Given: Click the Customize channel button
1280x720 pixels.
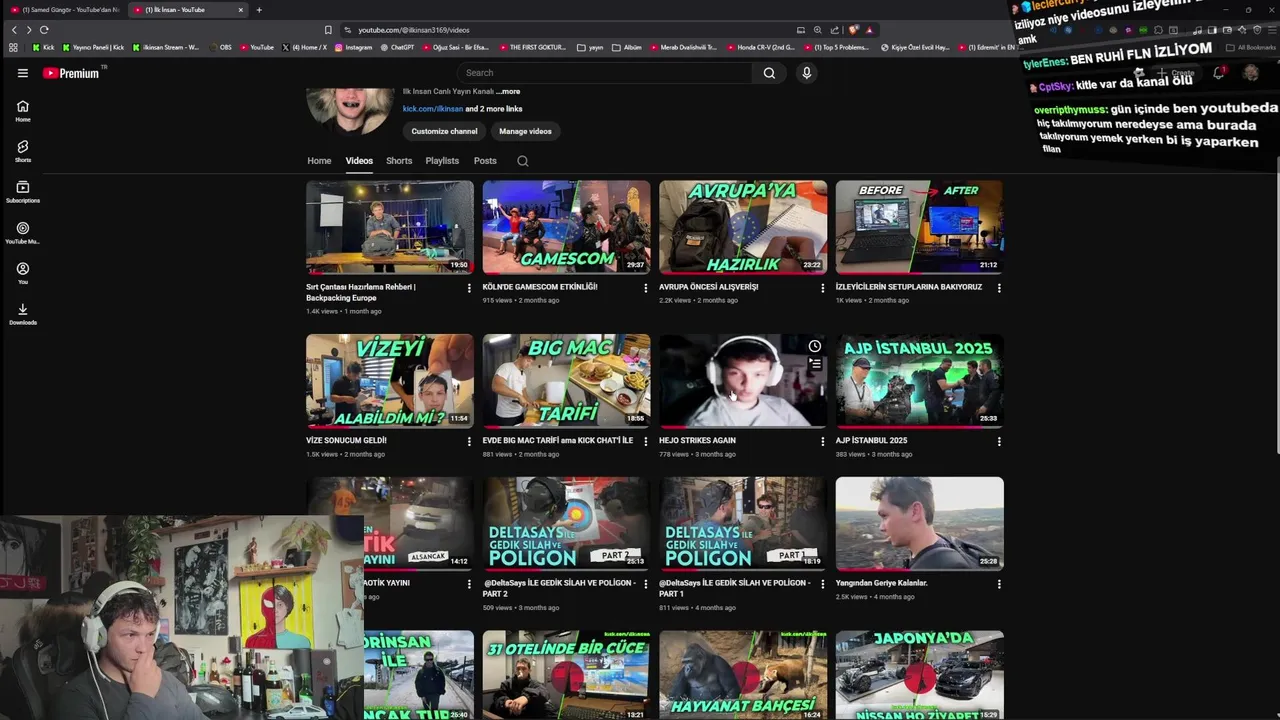Looking at the screenshot, I should pos(444,131).
